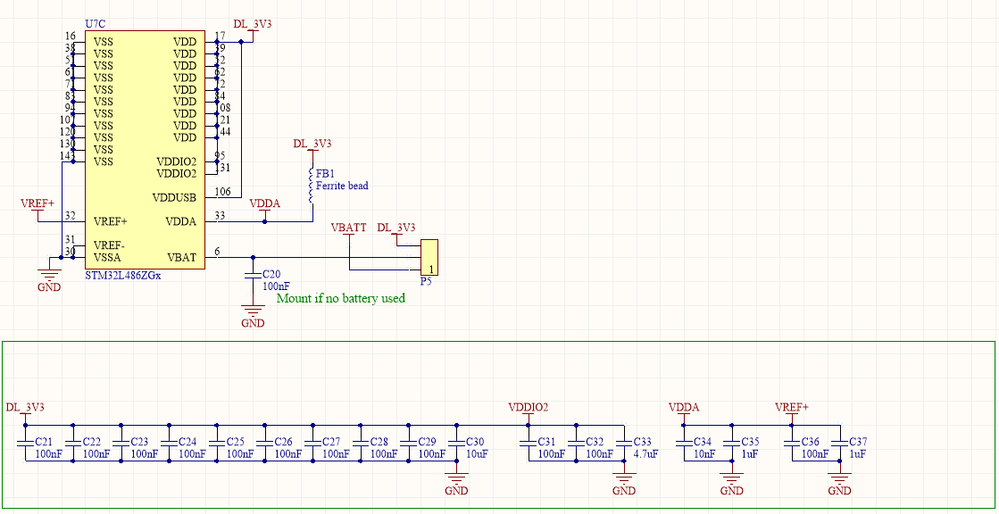
Task: Select the GND symbol below C30
Action: (456, 482)
